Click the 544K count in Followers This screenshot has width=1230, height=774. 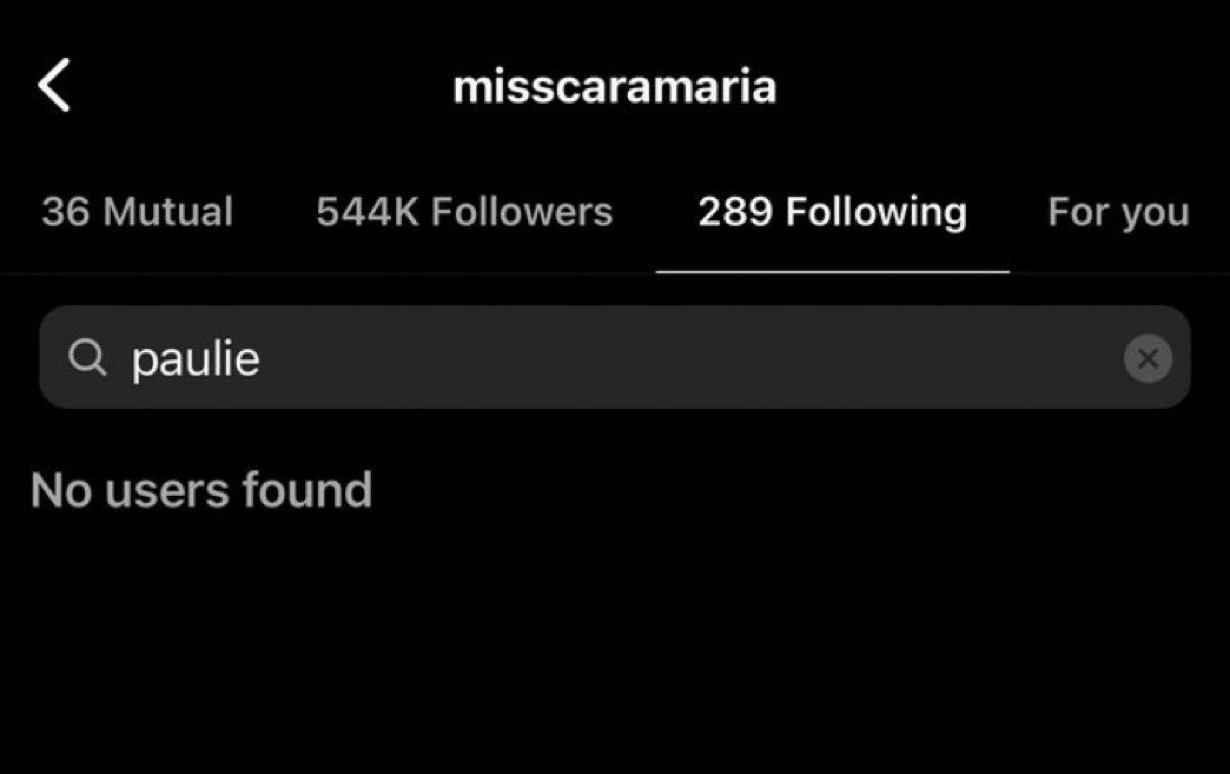pyautogui.click(x=368, y=212)
